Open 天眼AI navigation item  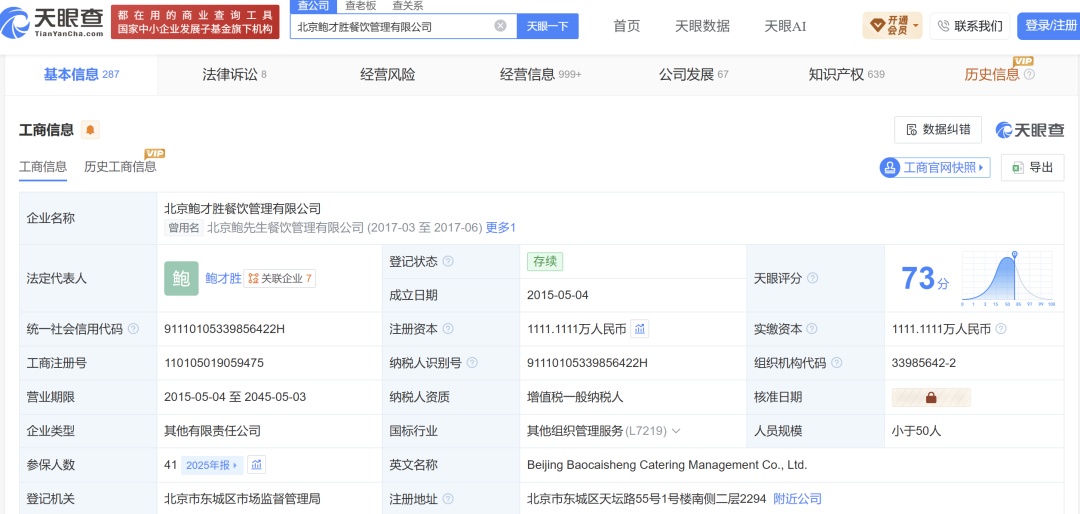[785, 26]
